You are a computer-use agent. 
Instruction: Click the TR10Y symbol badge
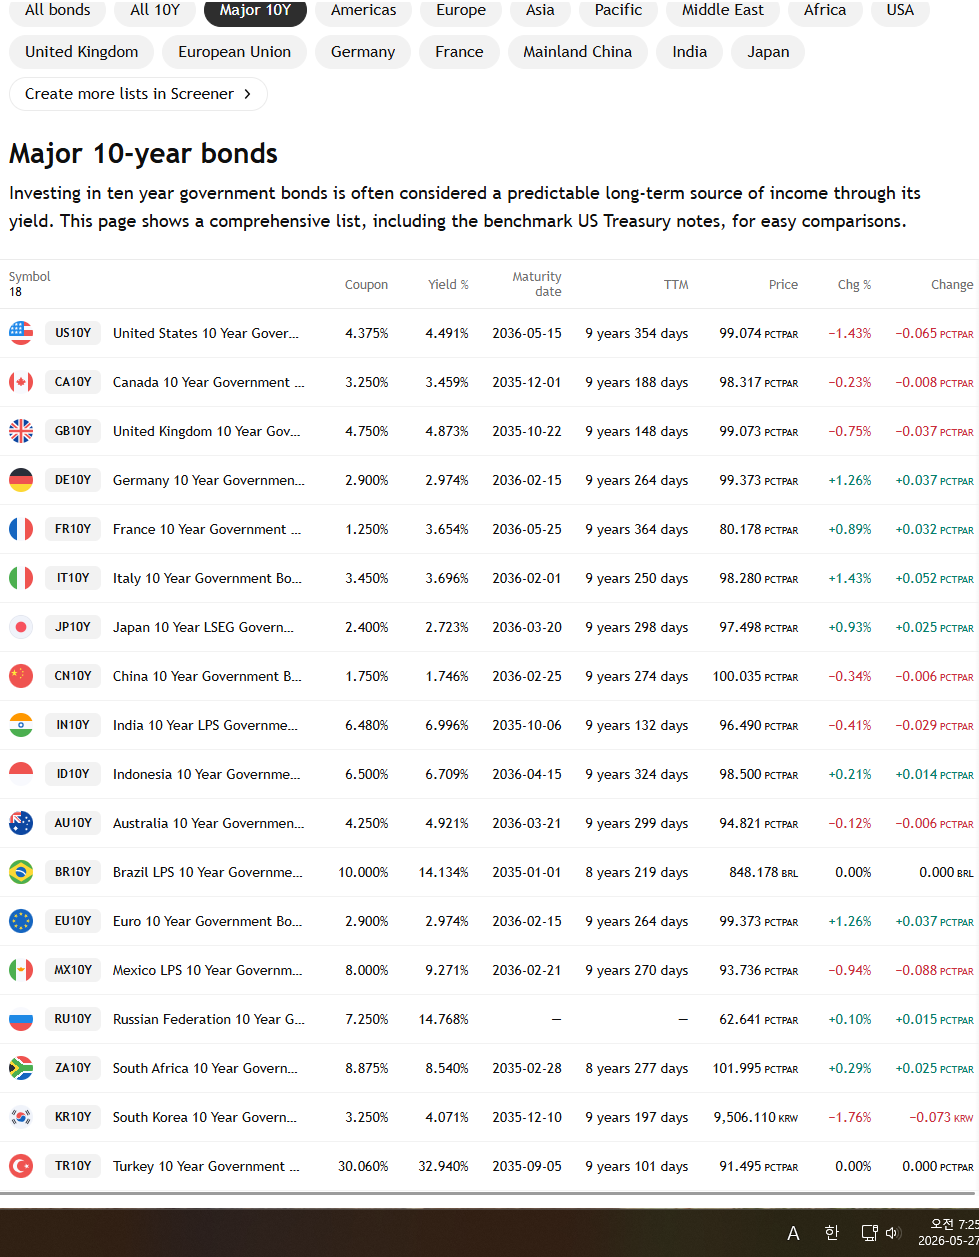click(73, 1166)
